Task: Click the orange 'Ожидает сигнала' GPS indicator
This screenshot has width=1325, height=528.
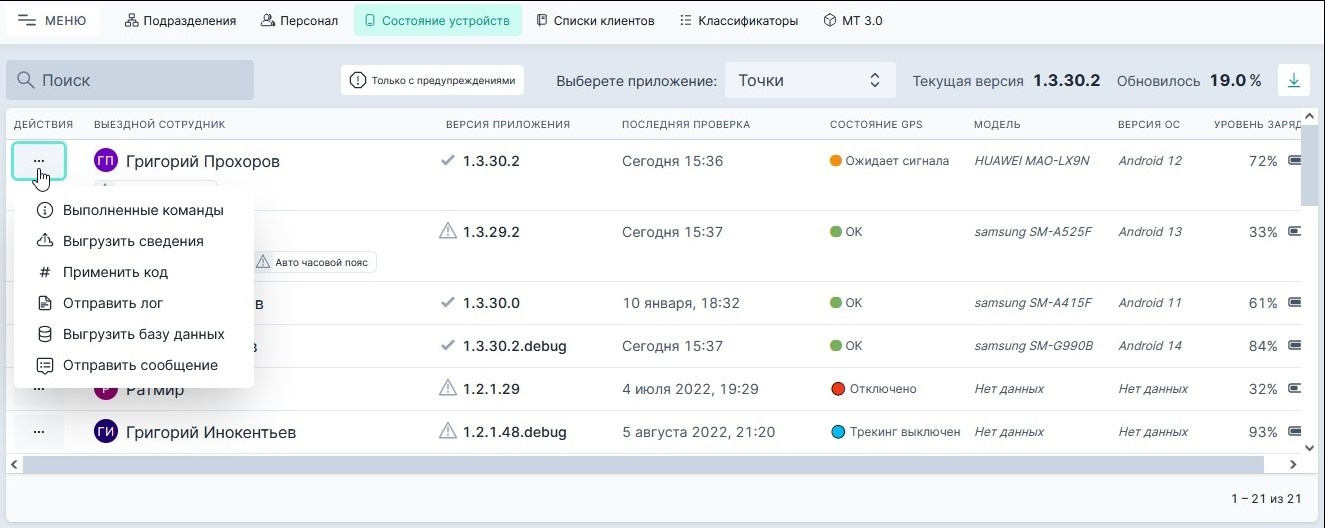Action: click(x=836, y=161)
